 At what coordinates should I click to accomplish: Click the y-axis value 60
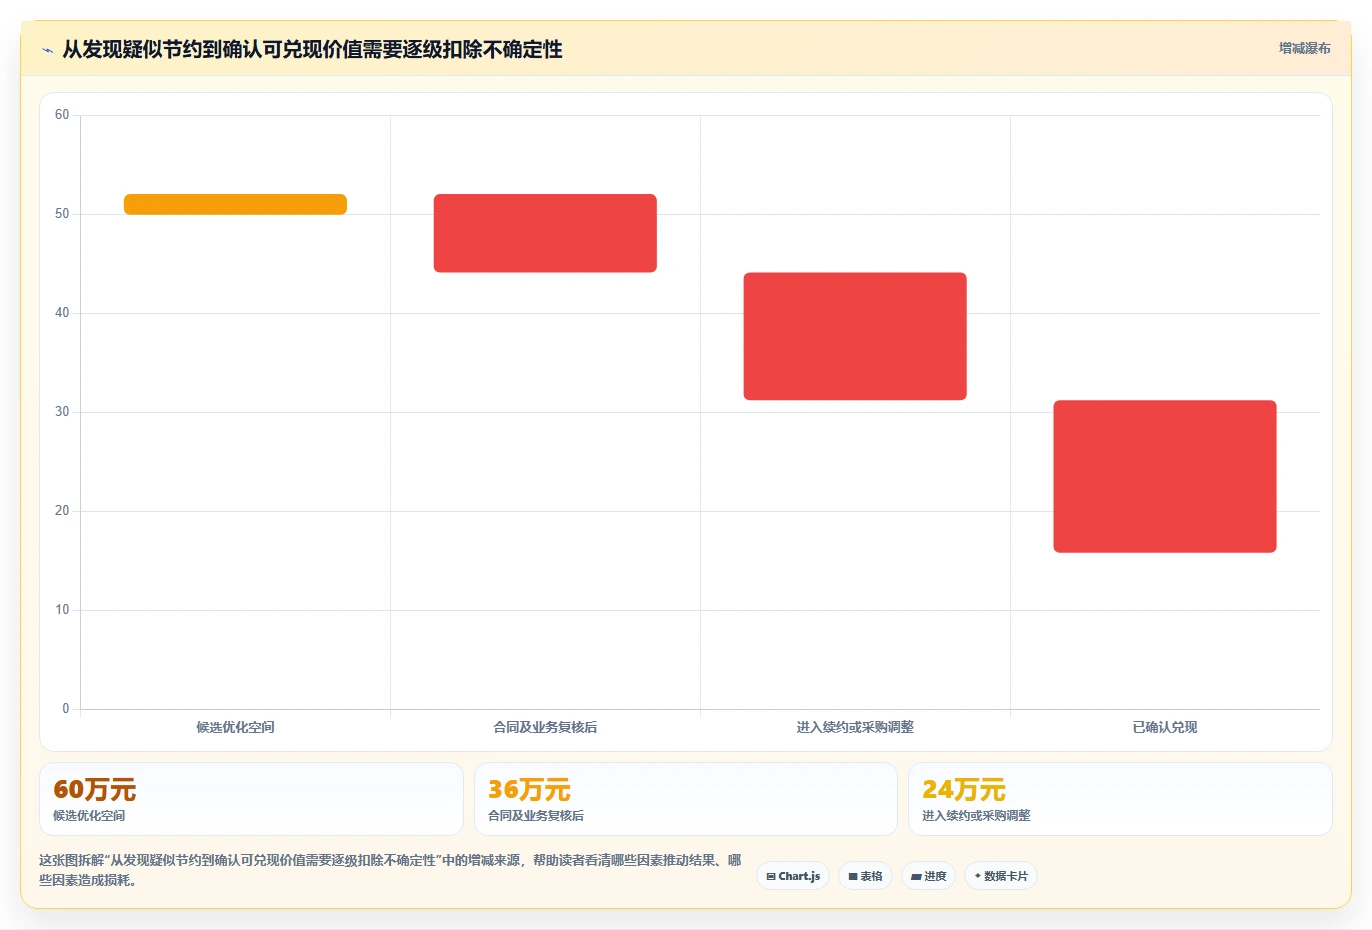pos(62,115)
